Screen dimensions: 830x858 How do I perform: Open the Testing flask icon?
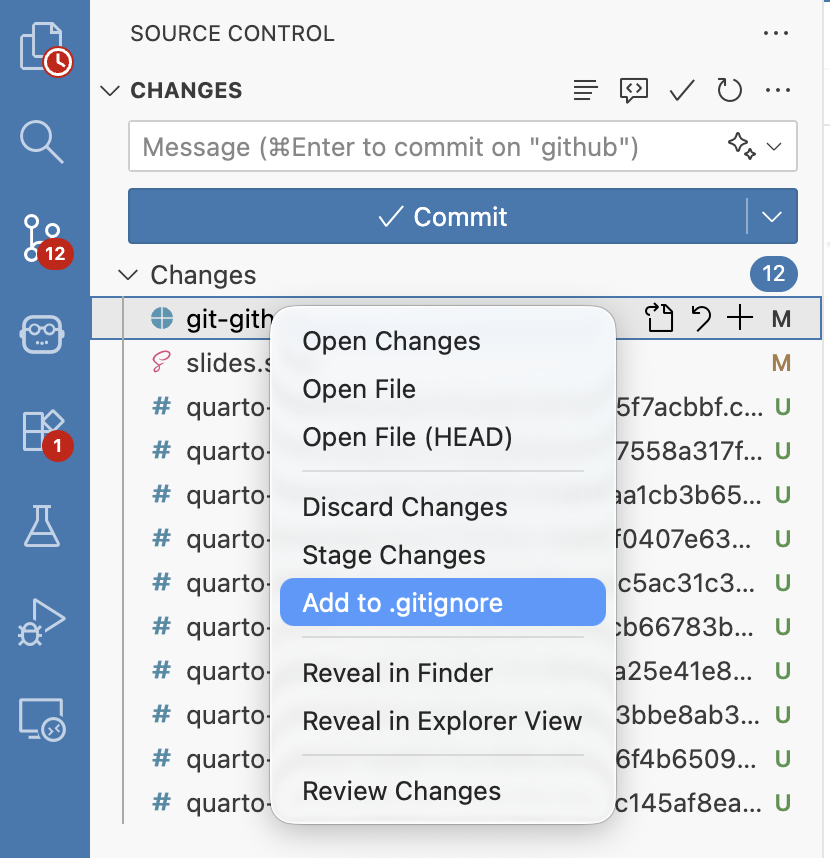point(43,526)
